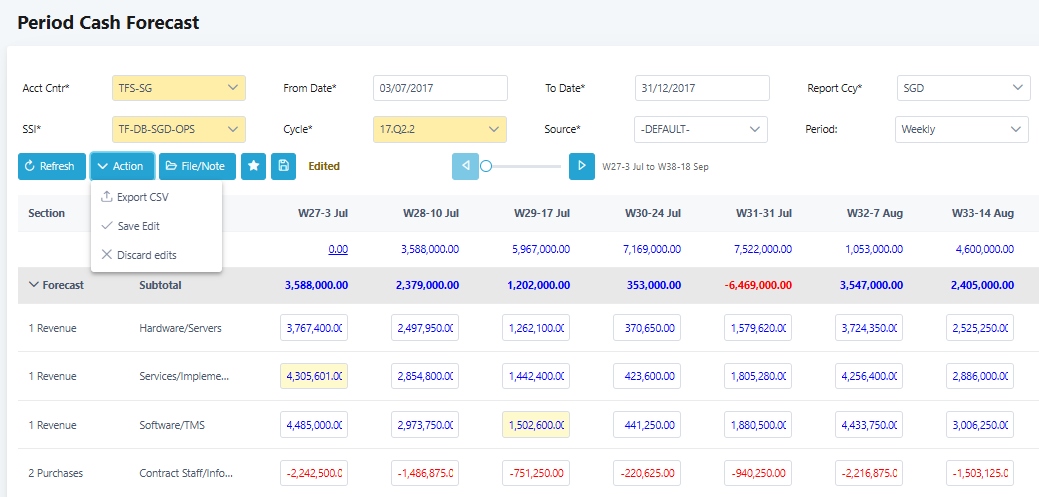The image size is (1039, 497).
Task: Click the next period arrow button
Action: [x=582, y=166]
